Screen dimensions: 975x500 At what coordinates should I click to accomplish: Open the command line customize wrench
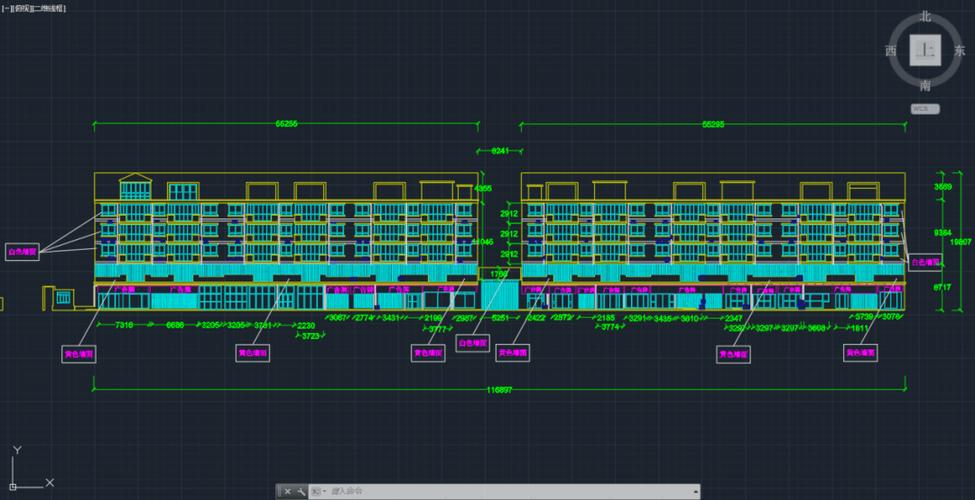click(301, 492)
